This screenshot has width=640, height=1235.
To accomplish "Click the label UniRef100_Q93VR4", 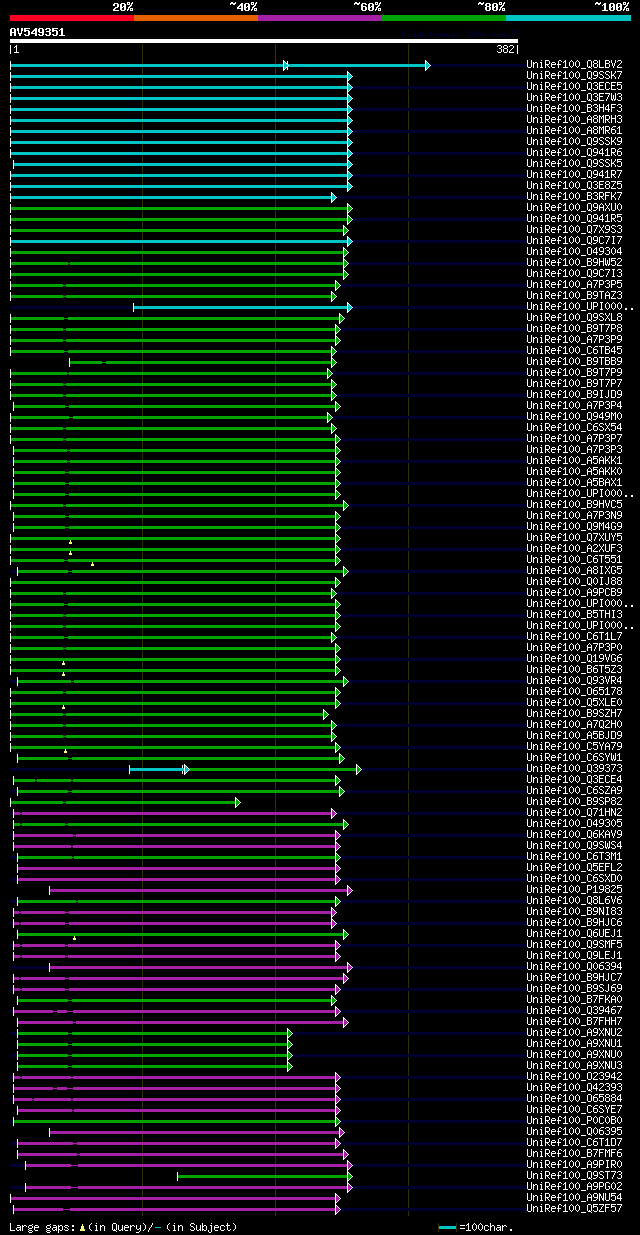I will tap(574, 680).
